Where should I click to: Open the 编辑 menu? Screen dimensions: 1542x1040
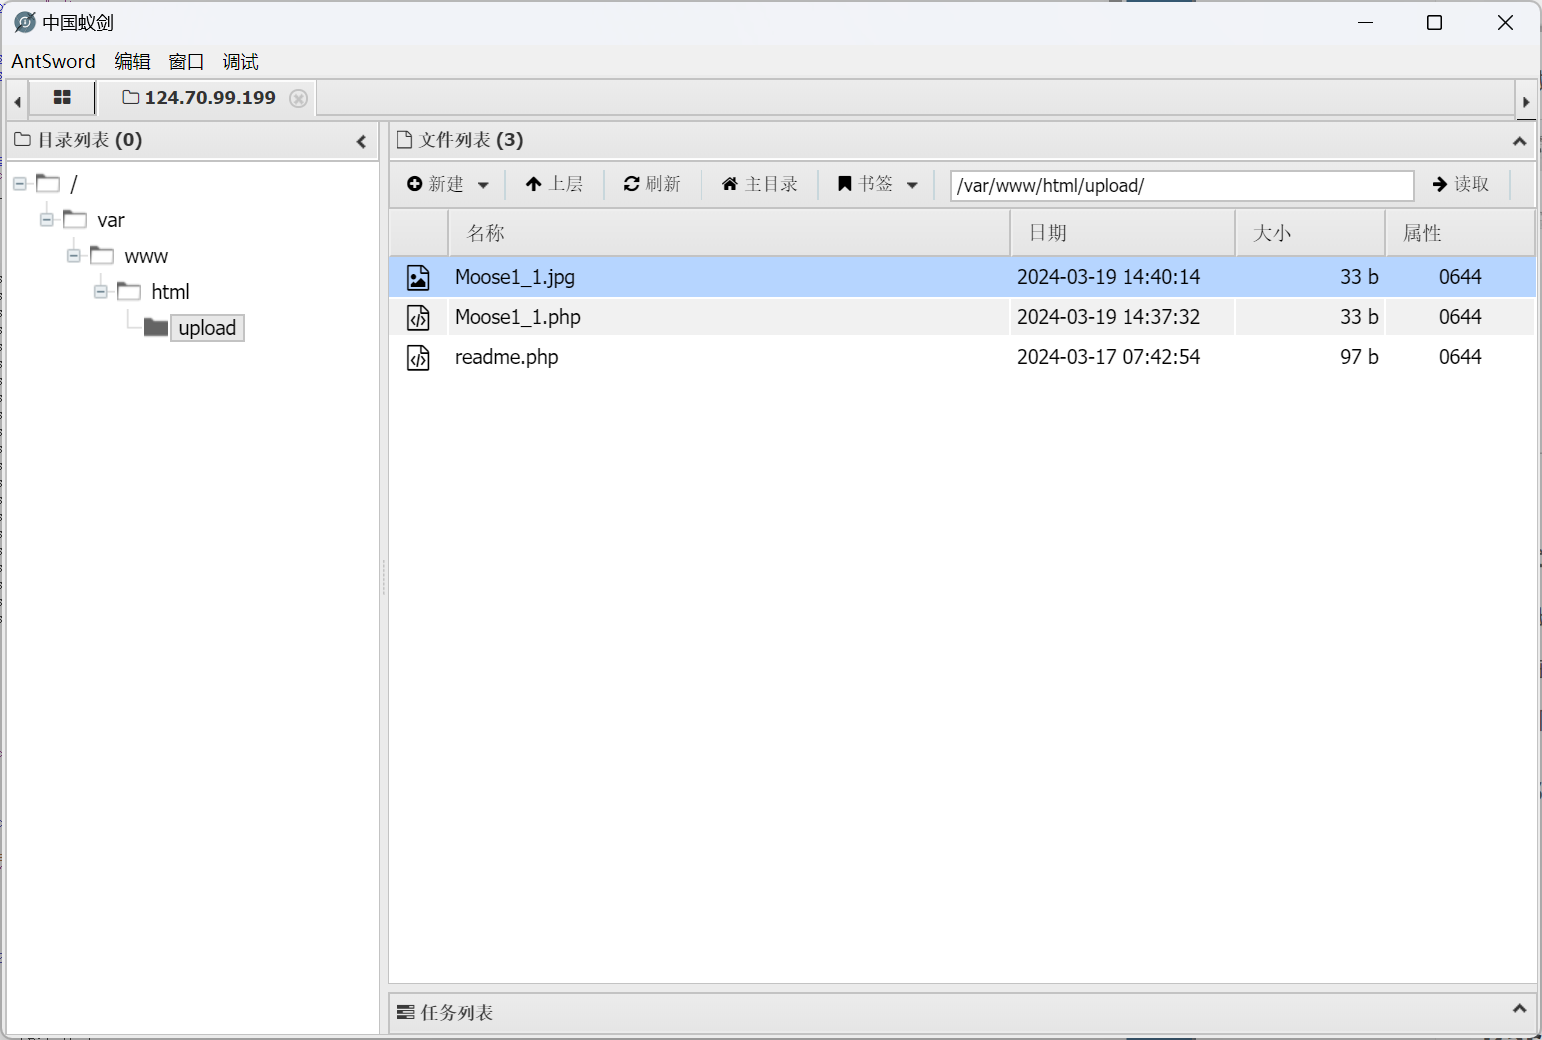point(132,62)
